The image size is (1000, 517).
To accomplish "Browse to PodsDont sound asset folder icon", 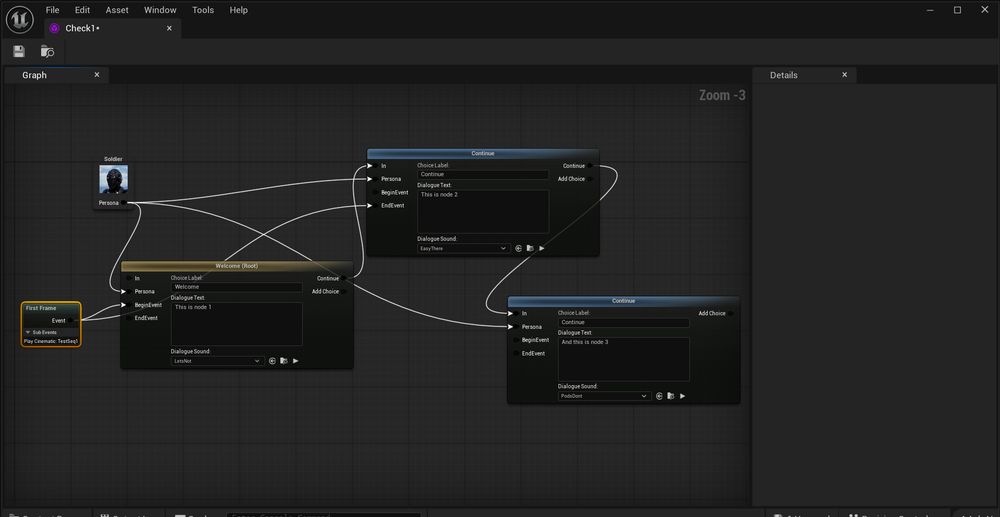I will point(671,396).
